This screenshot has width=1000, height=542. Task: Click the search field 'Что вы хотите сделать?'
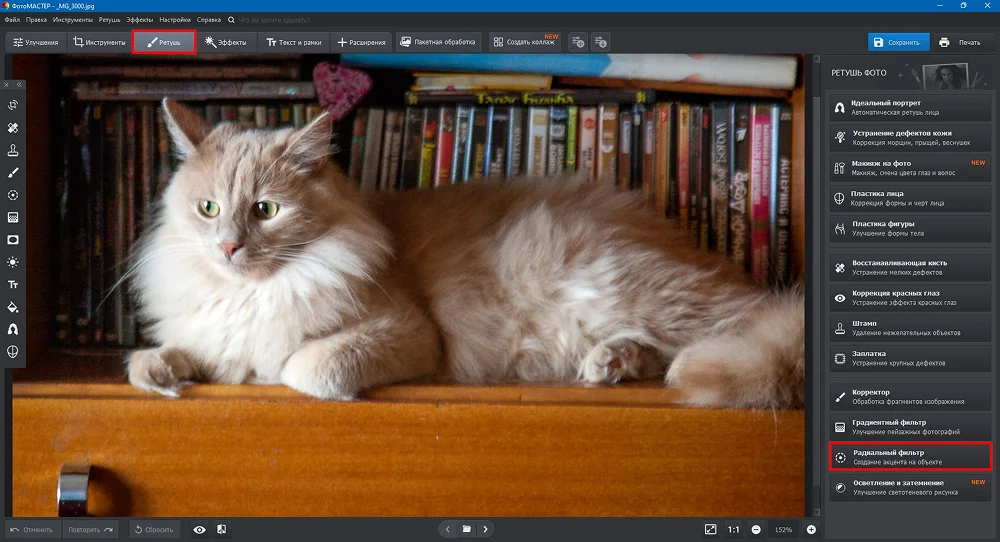pos(274,20)
